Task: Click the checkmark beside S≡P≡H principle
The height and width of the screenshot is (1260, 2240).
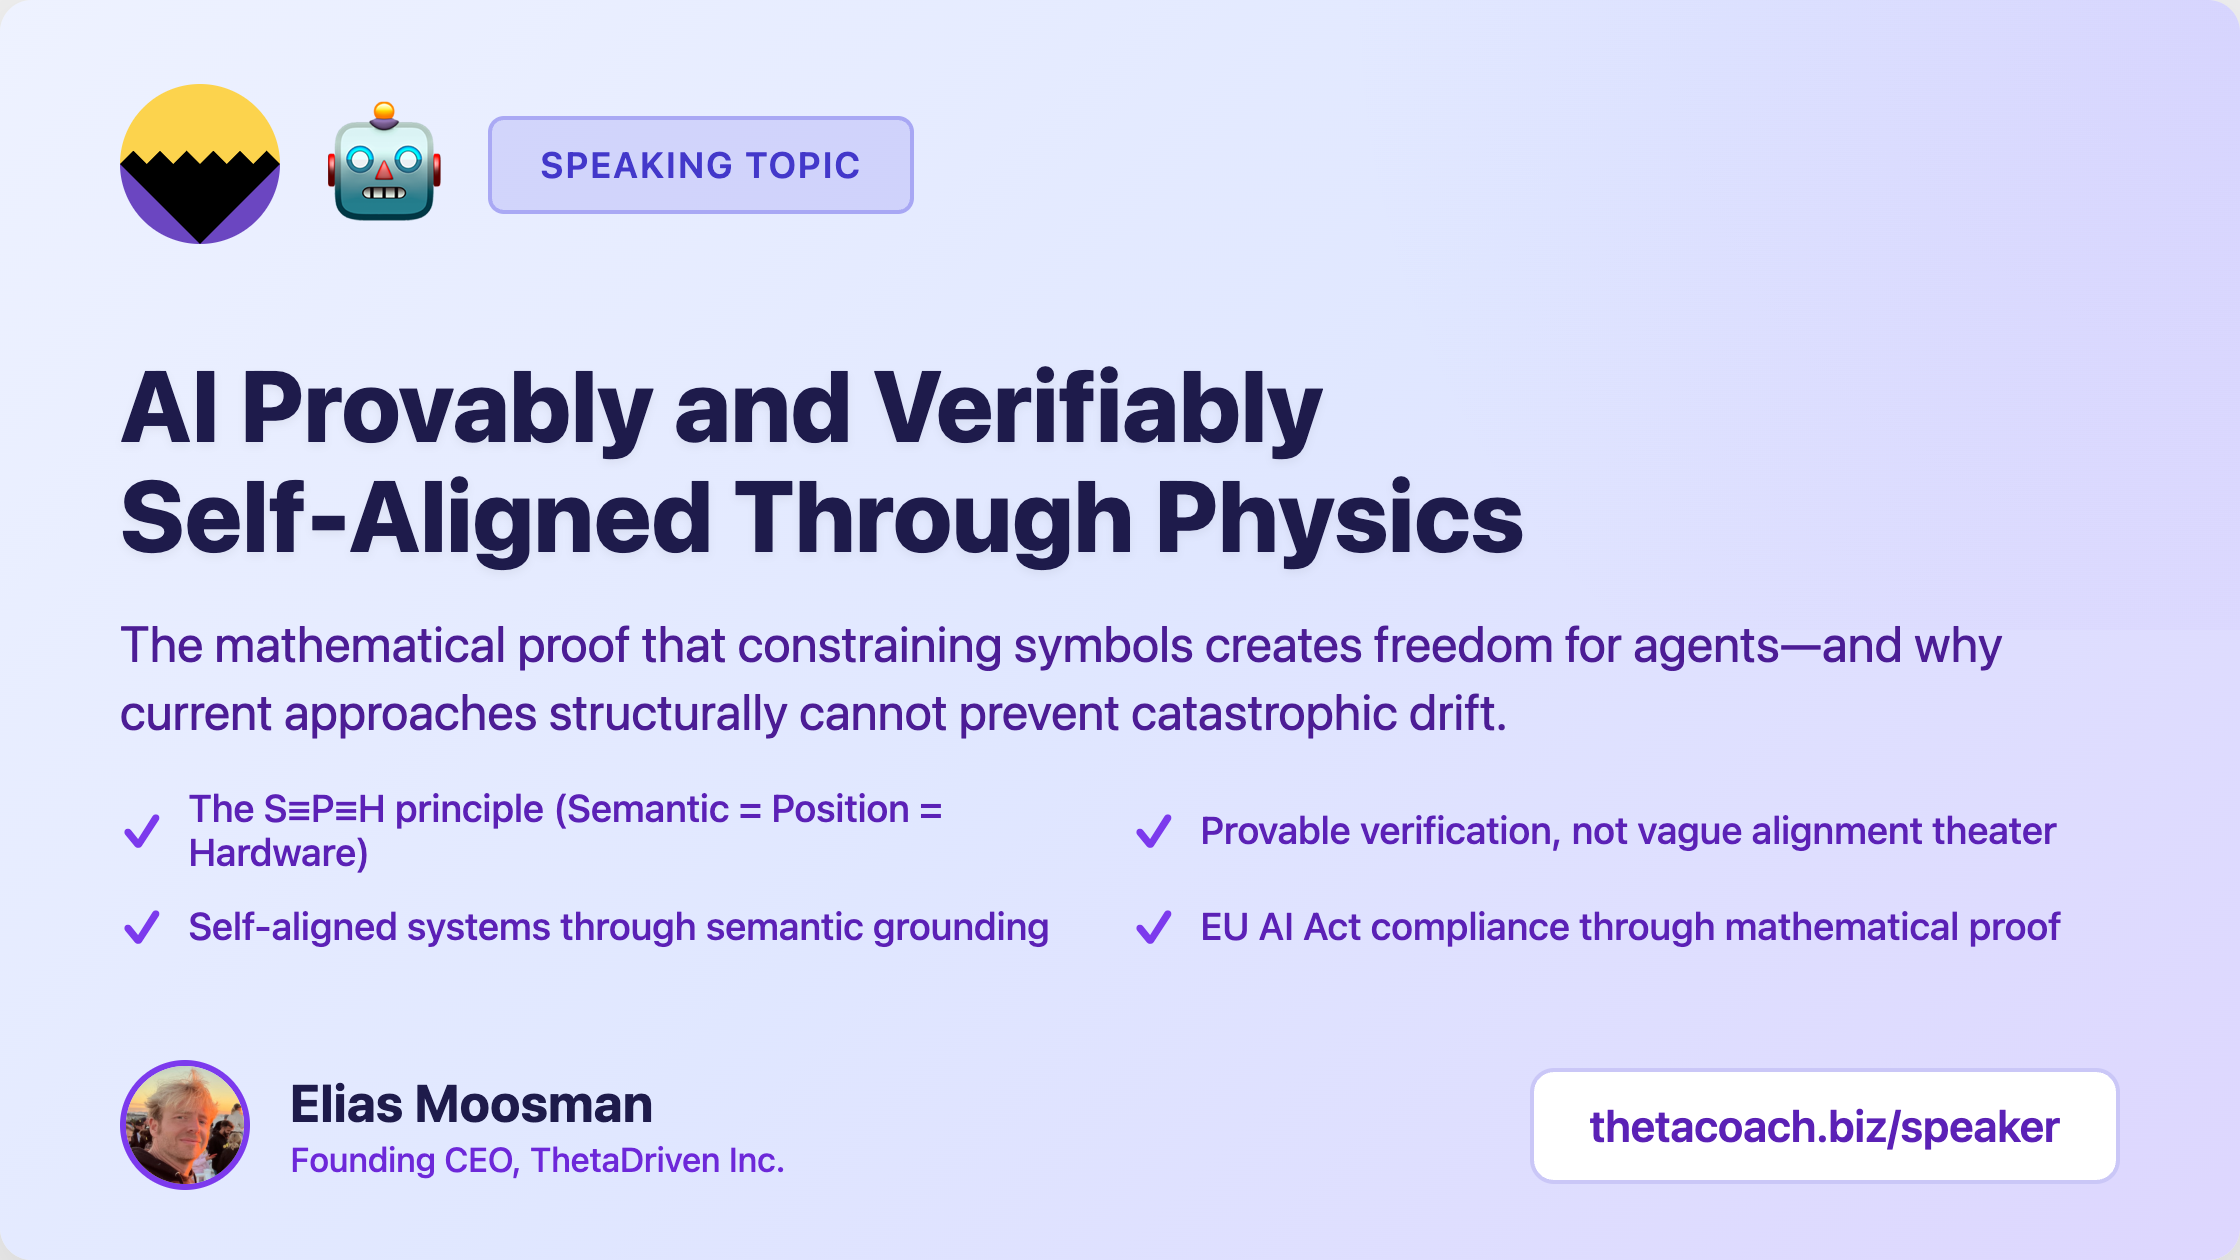Action: click(x=142, y=831)
